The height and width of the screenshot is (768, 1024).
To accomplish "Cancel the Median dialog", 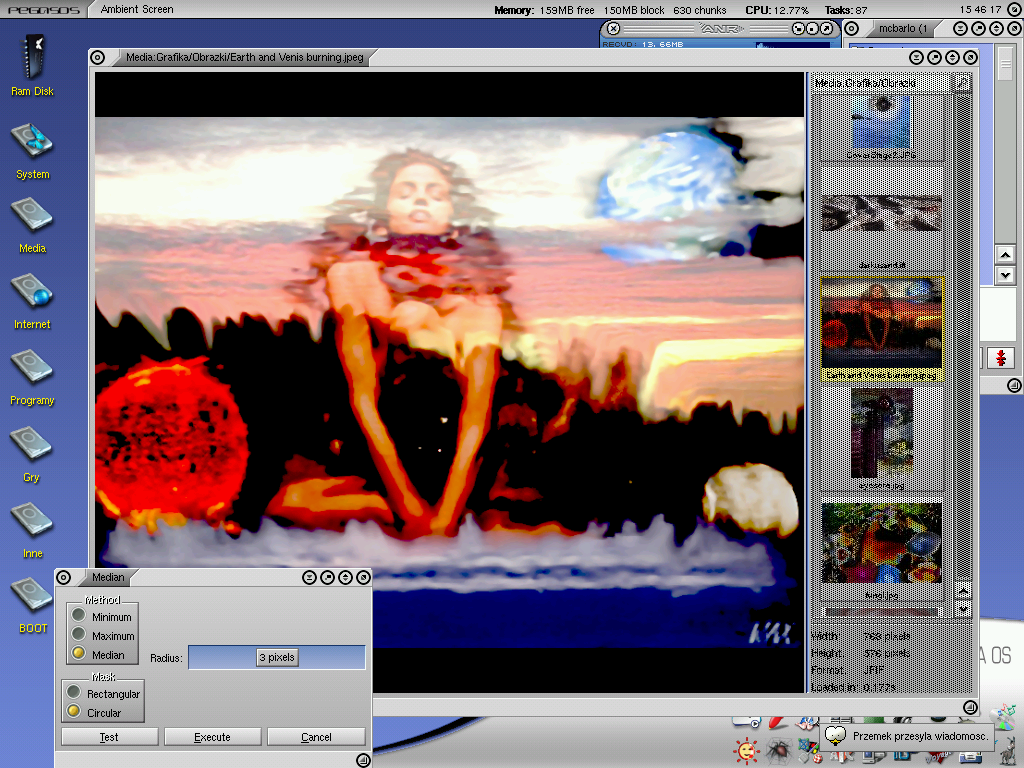I will tap(316, 737).
